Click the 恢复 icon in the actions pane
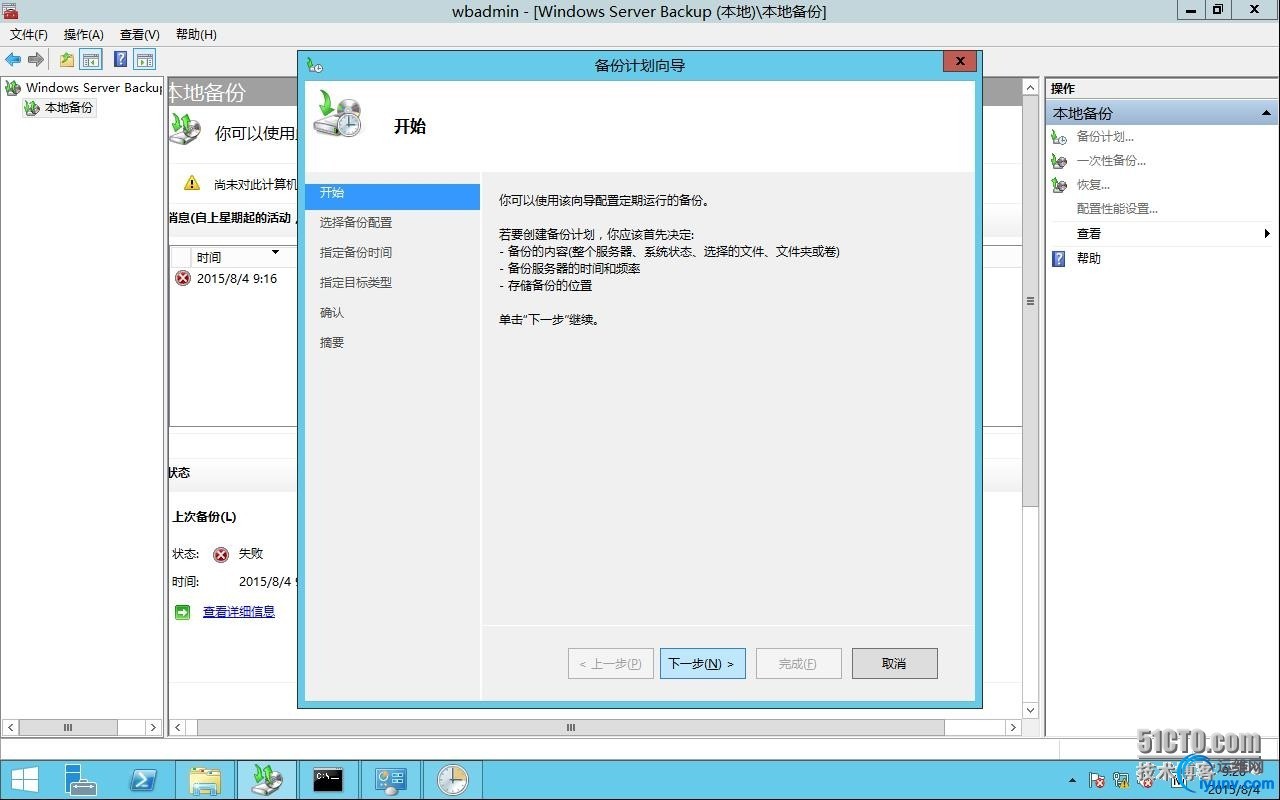The height and width of the screenshot is (800, 1280). pos(1059,185)
